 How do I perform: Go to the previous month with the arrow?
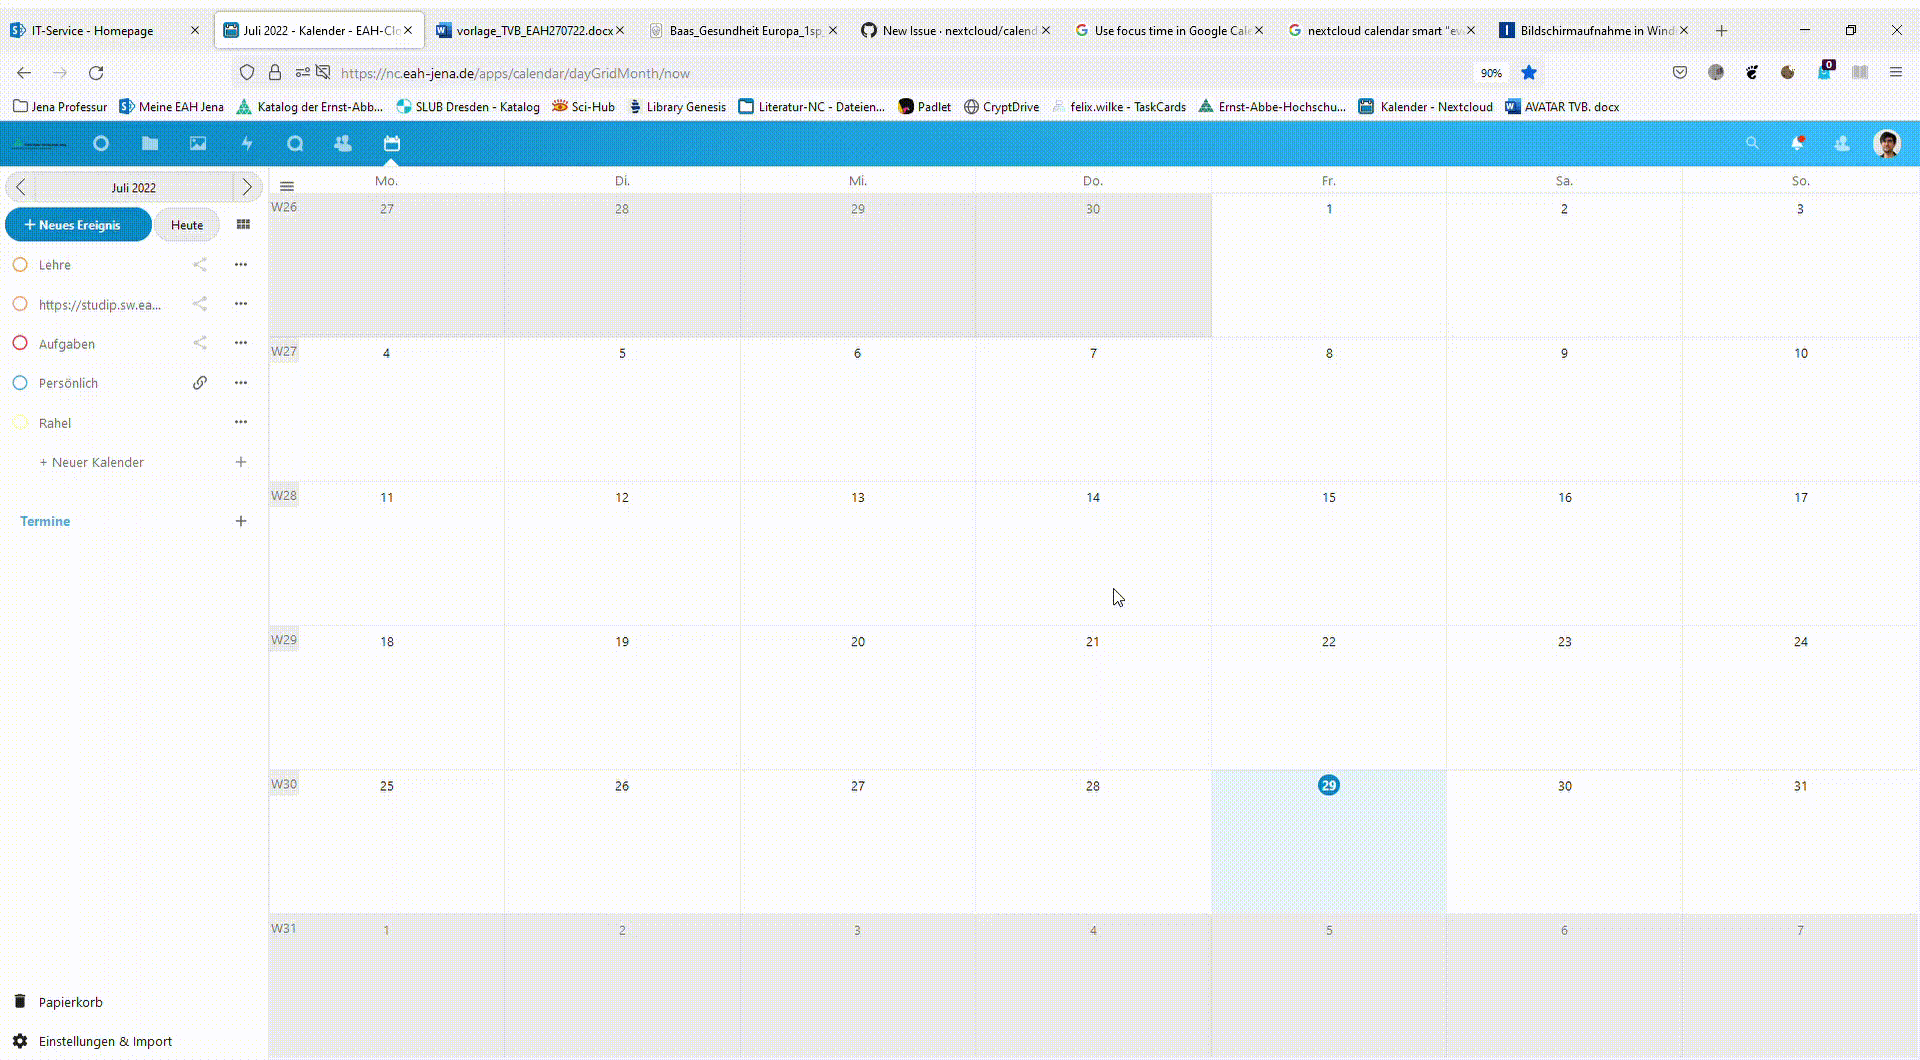tap(20, 187)
